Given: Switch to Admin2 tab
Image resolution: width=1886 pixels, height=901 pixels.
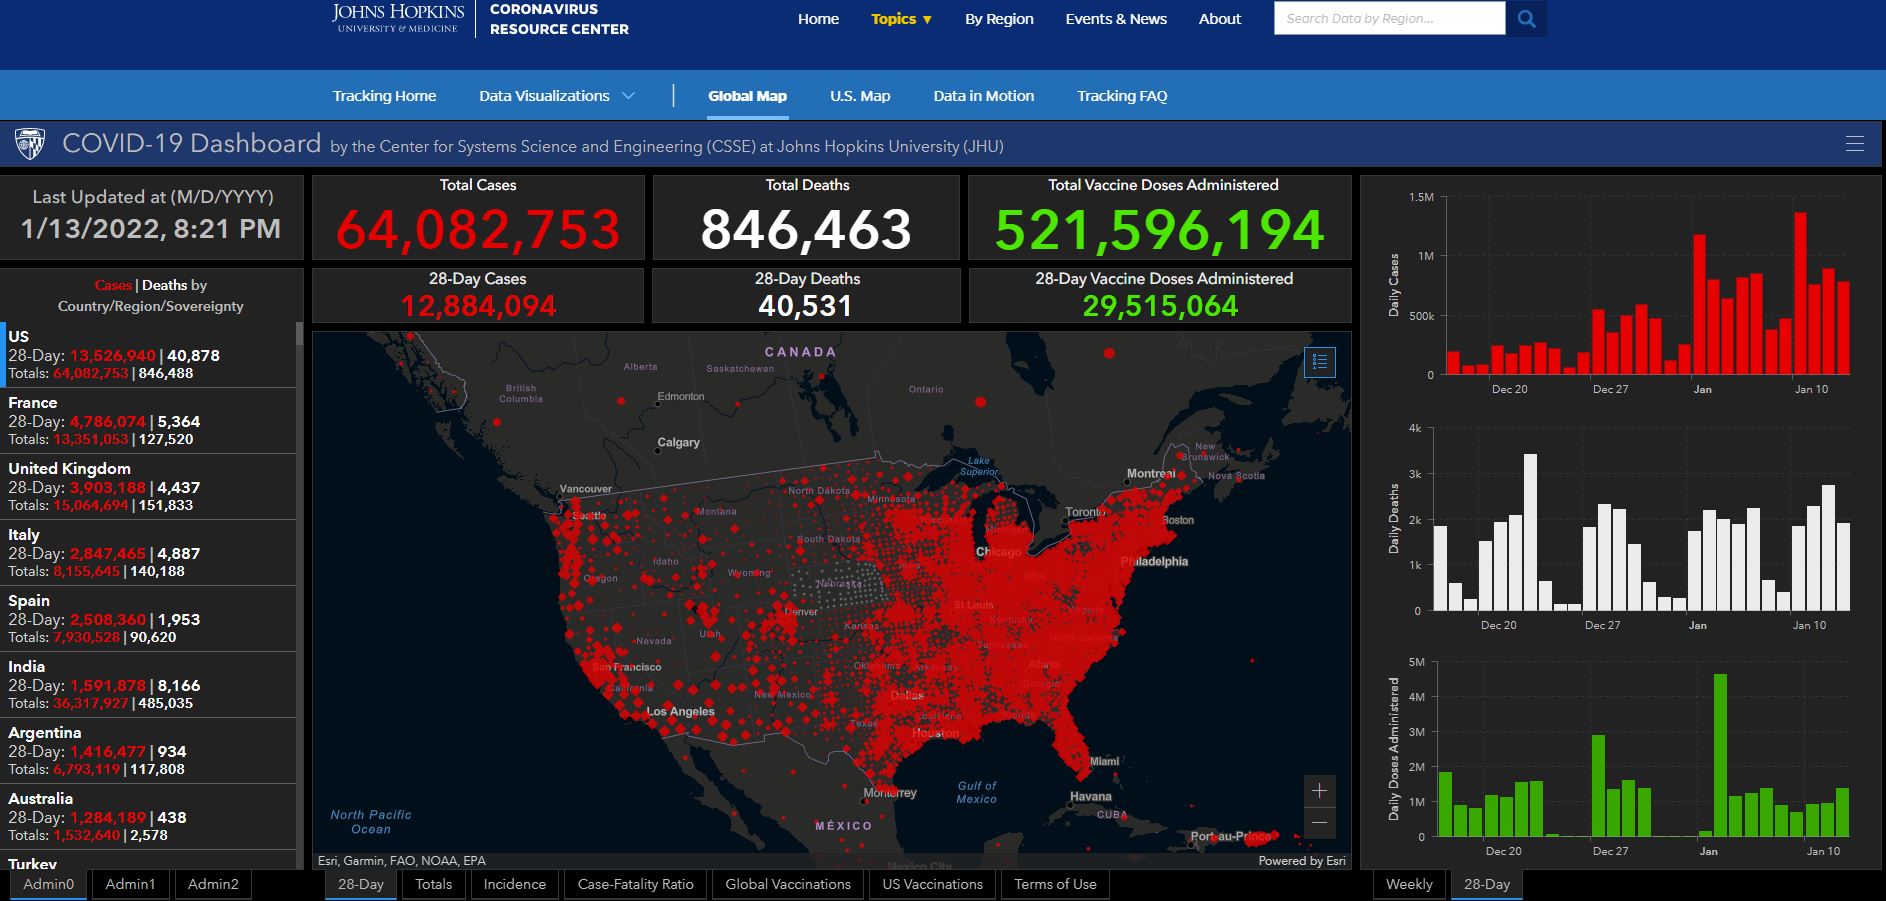Looking at the screenshot, I should pyautogui.click(x=213, y=884).
